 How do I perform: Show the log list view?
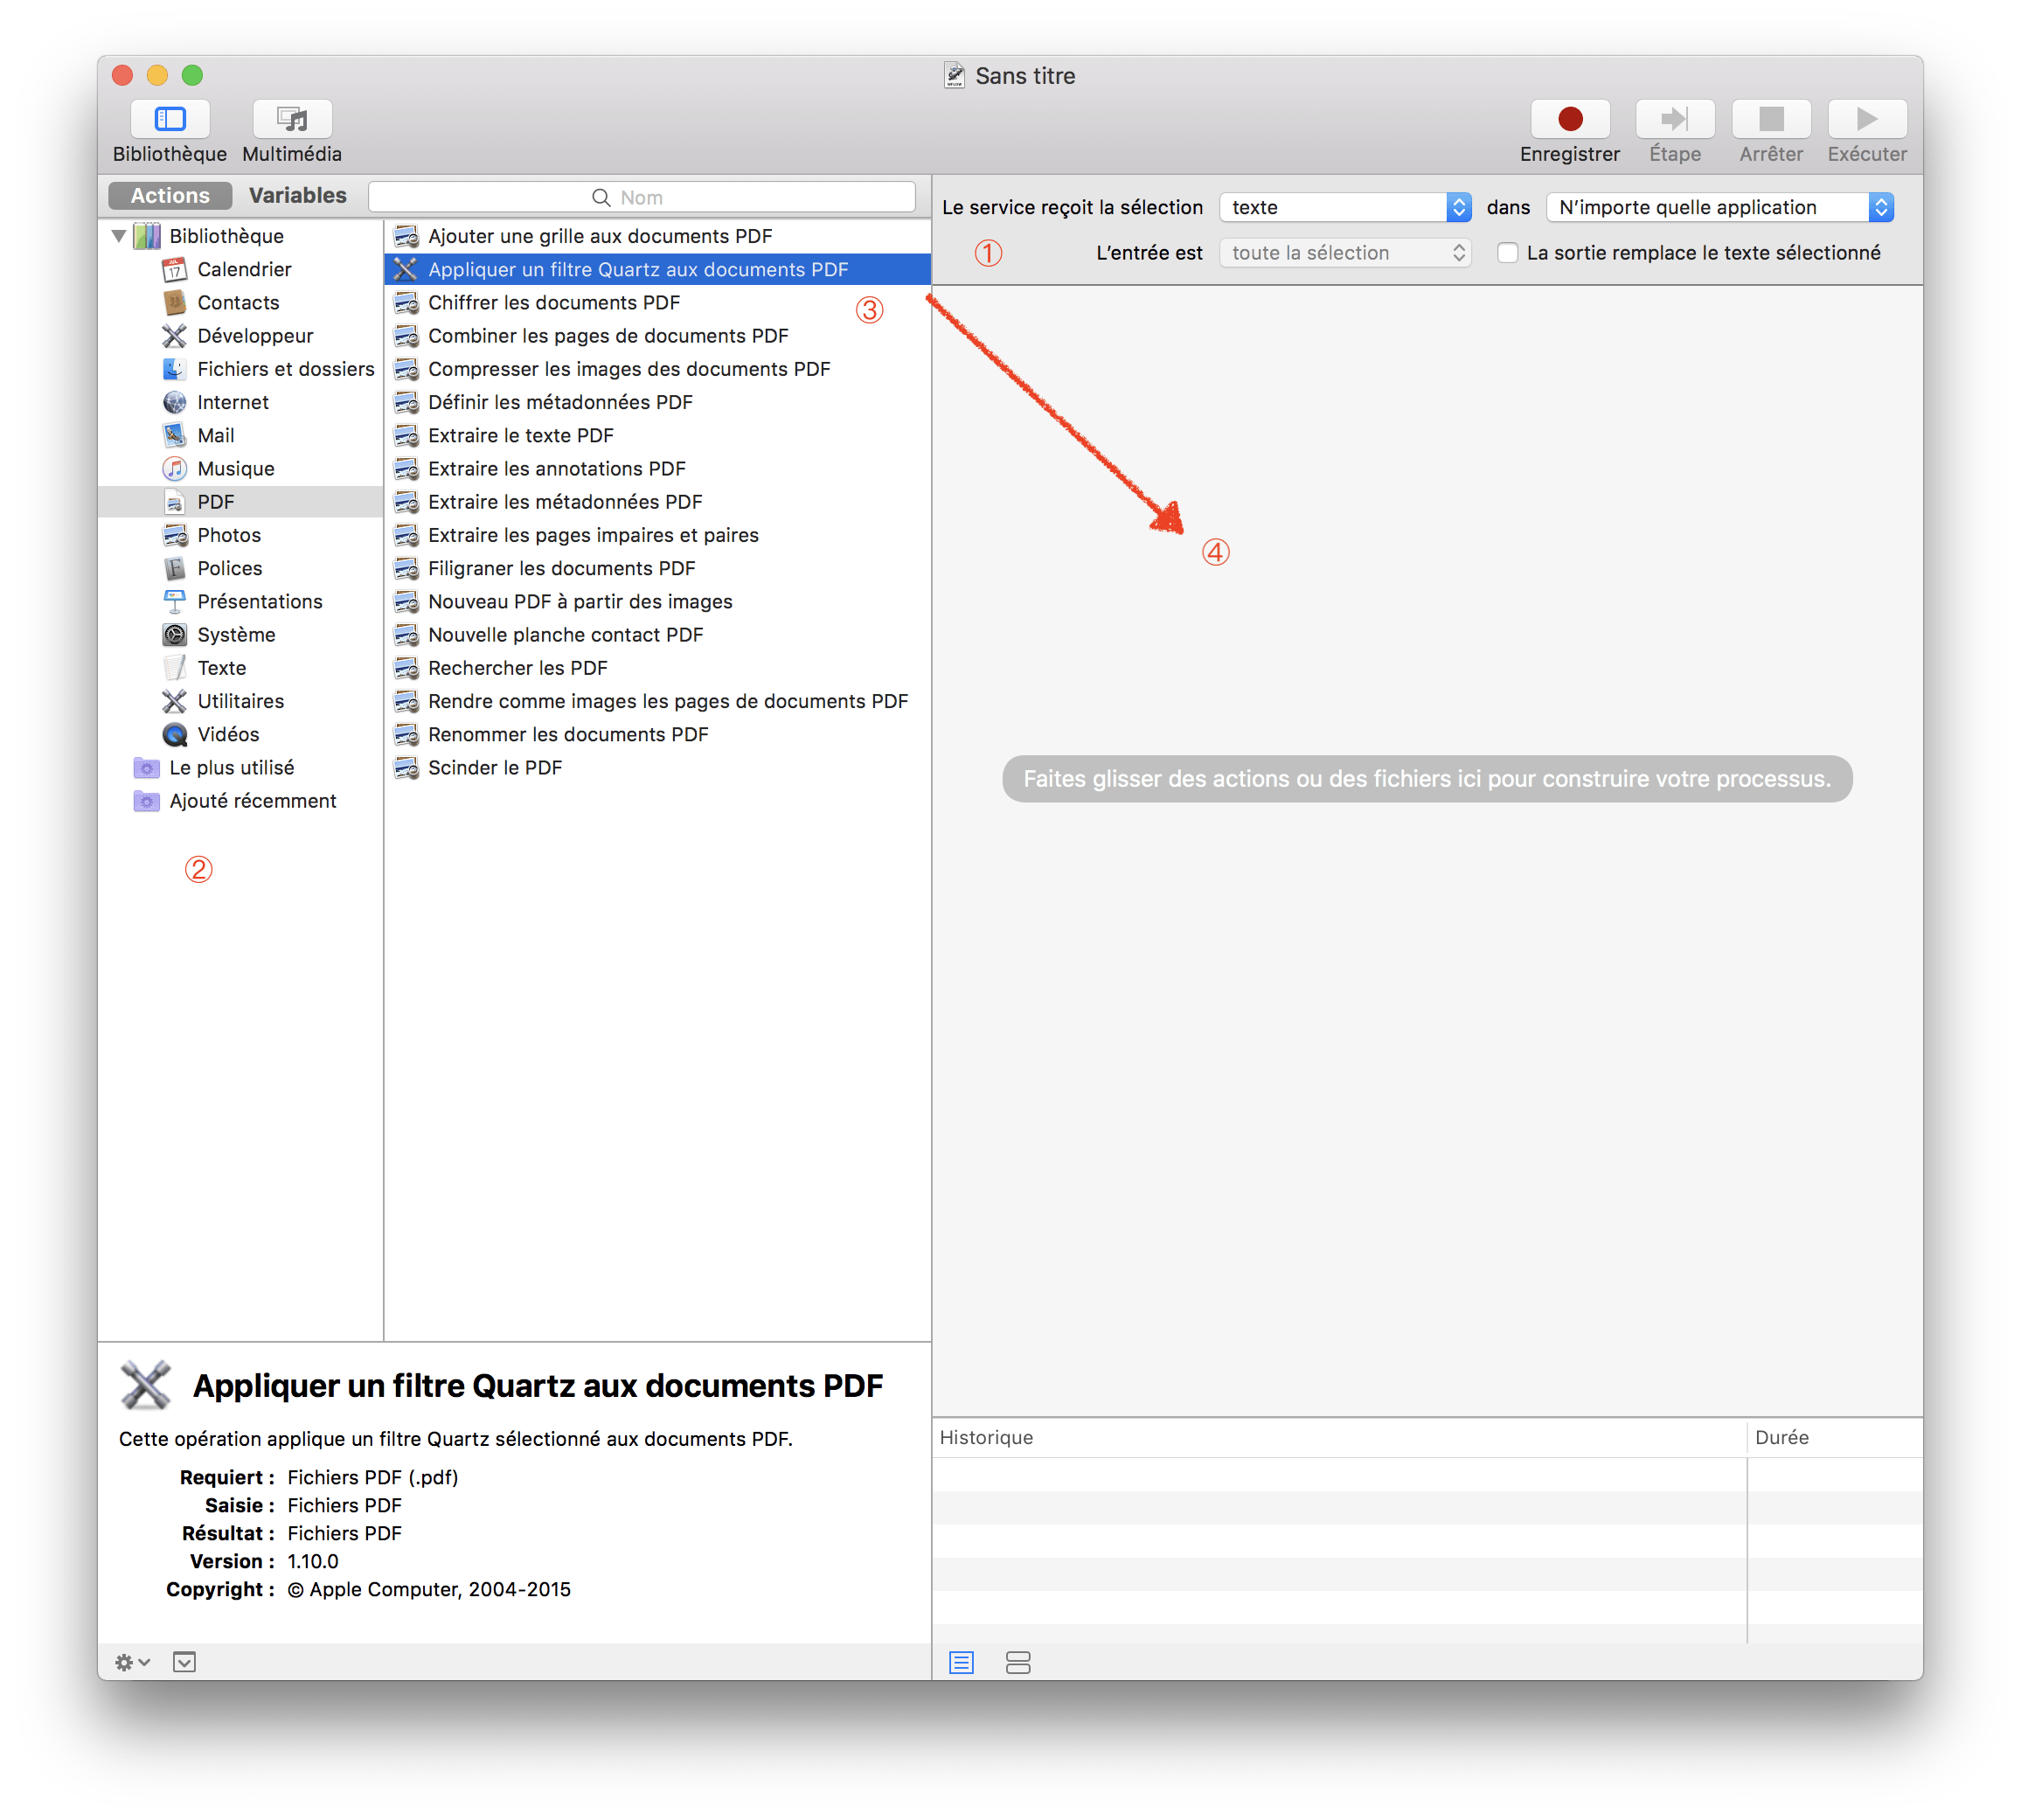click(961, 1662)
